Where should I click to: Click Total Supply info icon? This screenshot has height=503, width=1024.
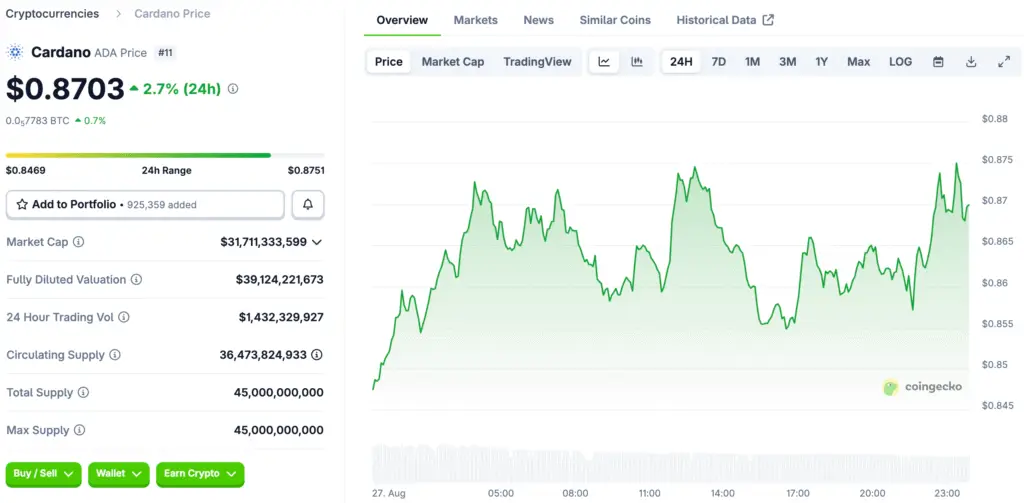(84, 393)
